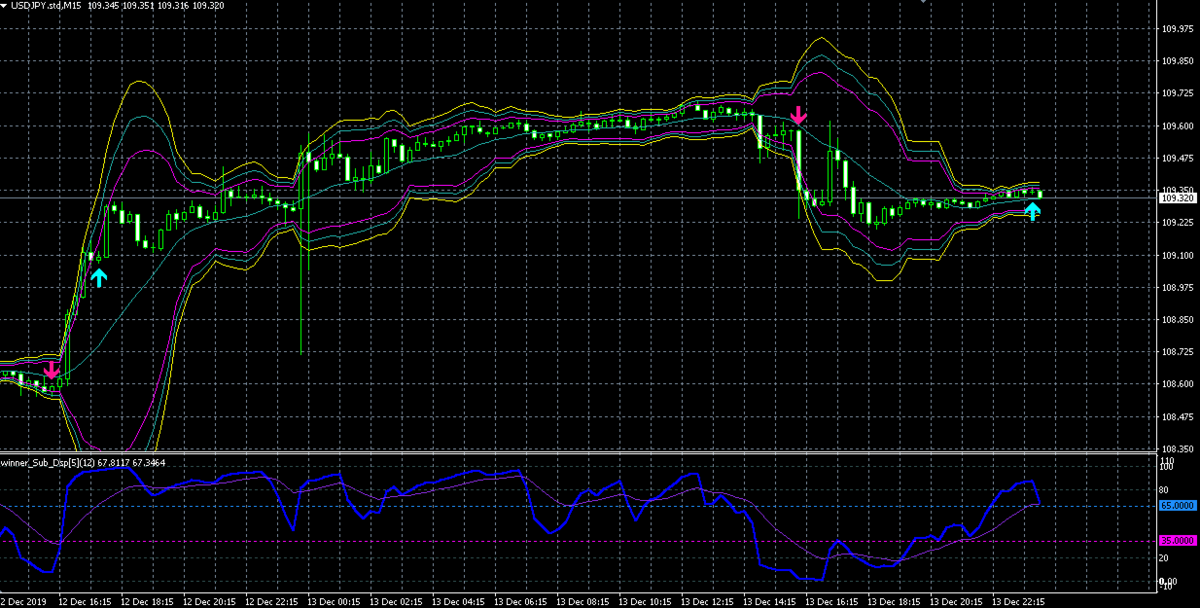
Task: Click the 12 Dec 20:15 time label
Action: tap(207, 602)
